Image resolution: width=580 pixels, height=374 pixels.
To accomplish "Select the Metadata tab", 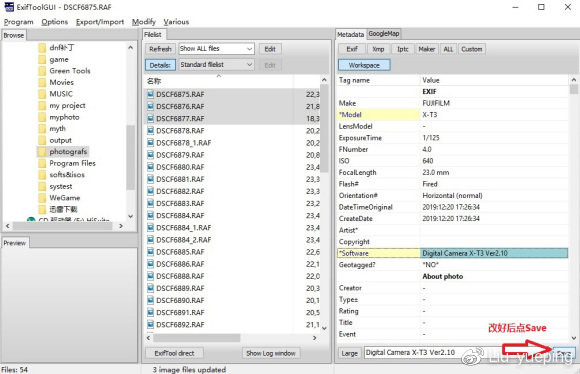I will (x=351, y=34).
